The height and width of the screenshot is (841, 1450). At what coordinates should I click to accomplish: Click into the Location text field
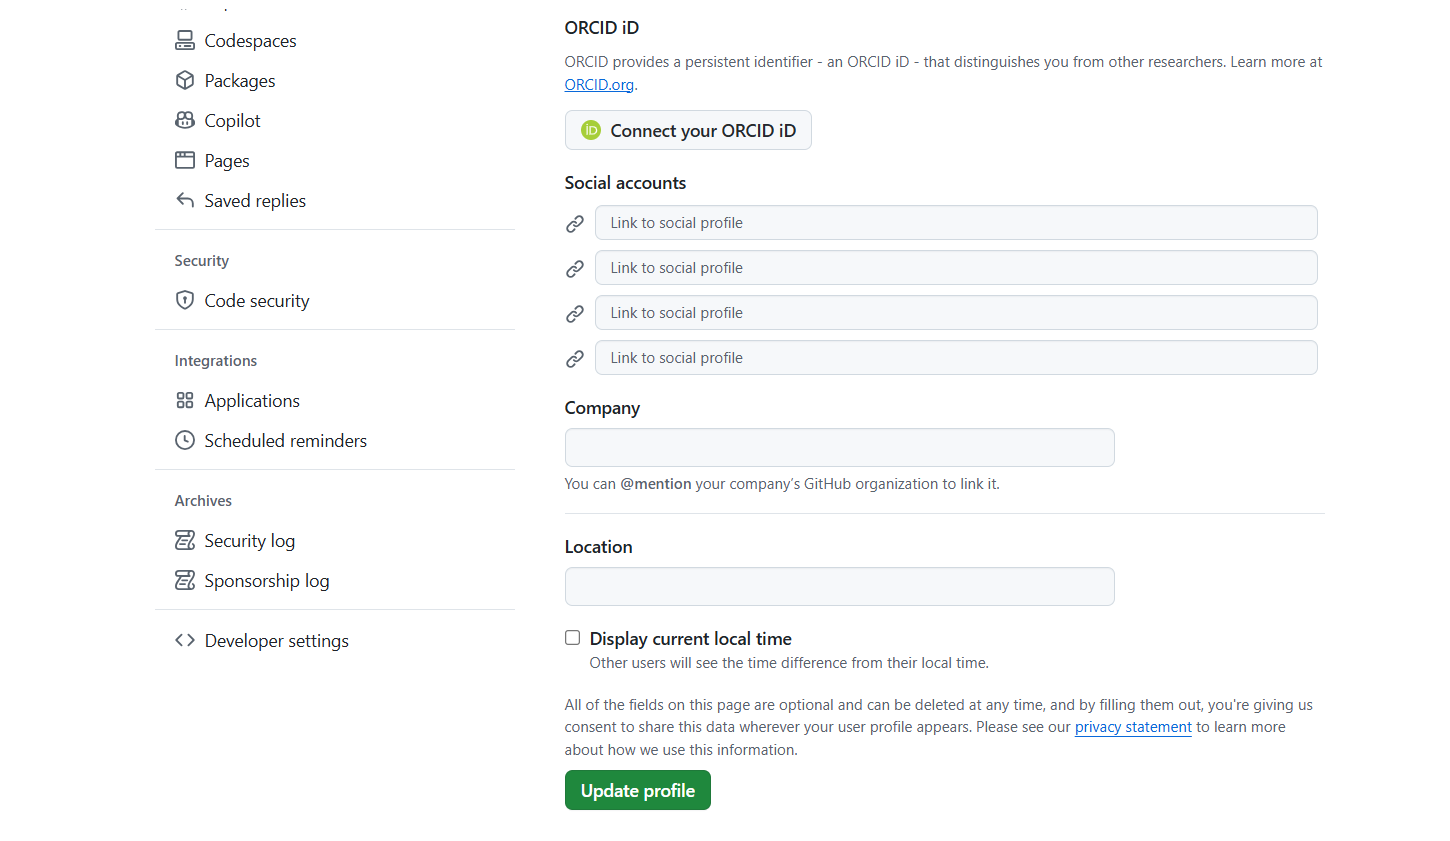tap(840, 586)
